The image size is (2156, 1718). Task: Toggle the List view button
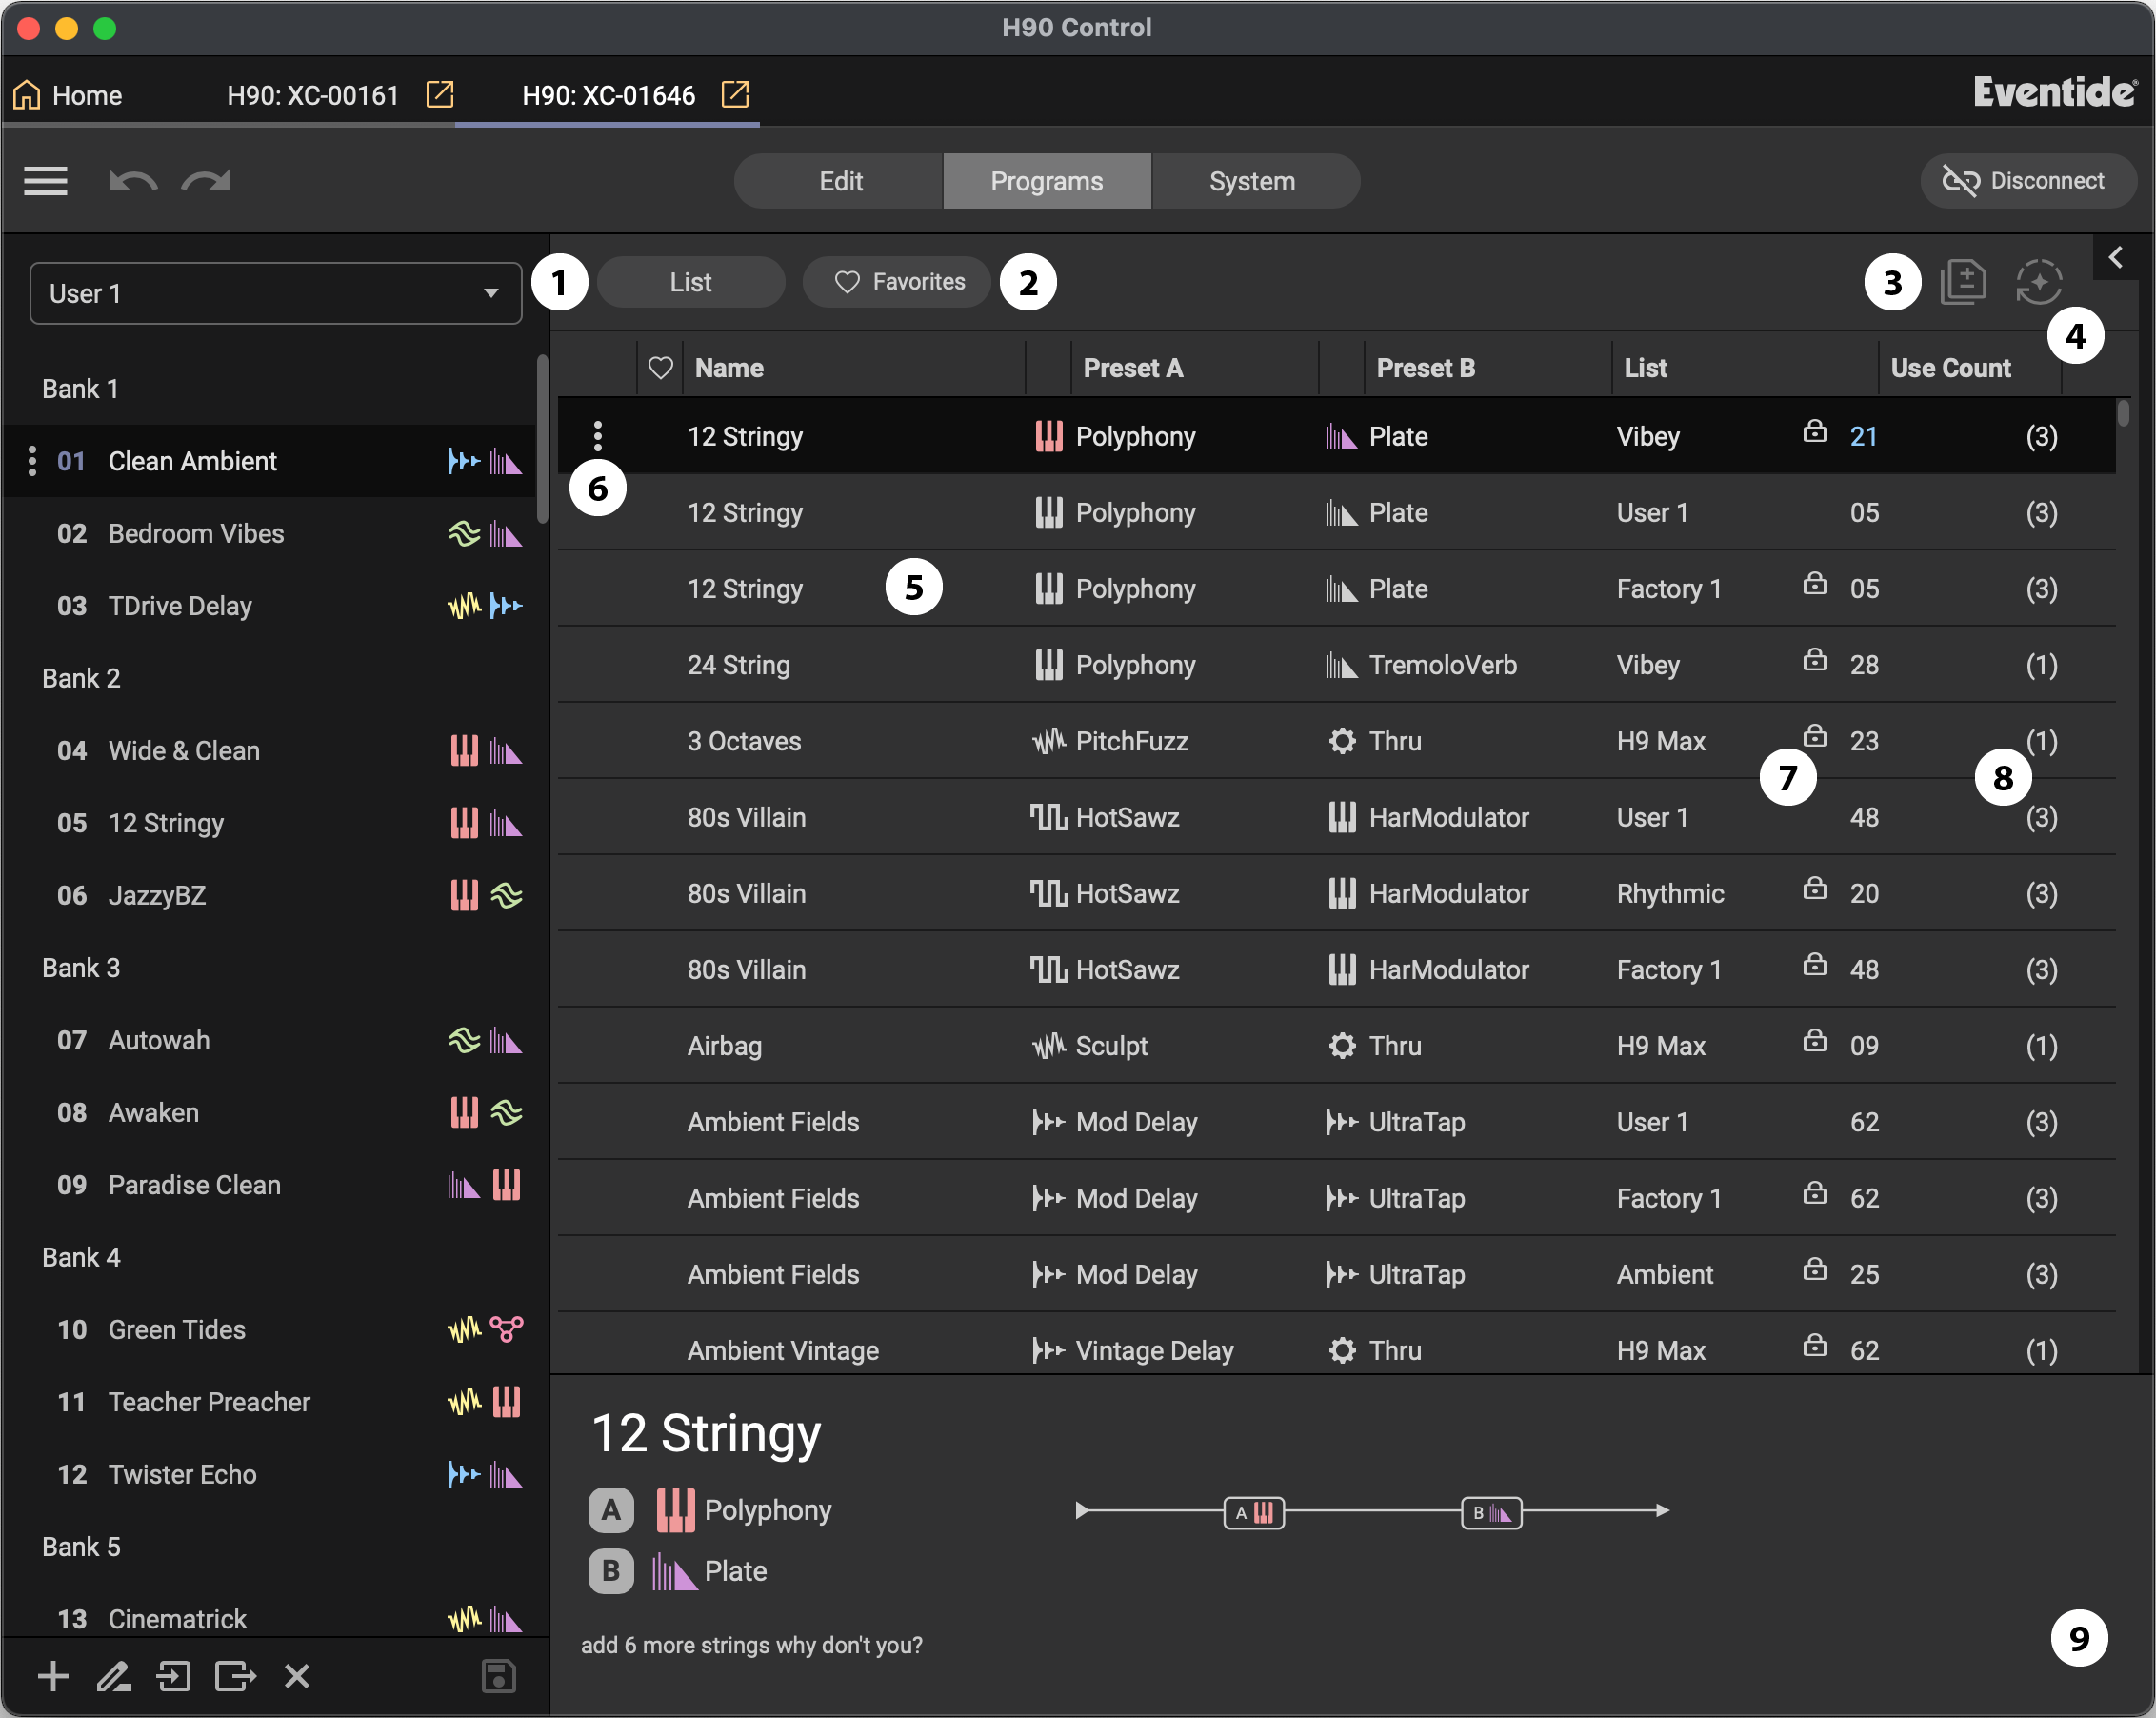click(x=691, y=282)
